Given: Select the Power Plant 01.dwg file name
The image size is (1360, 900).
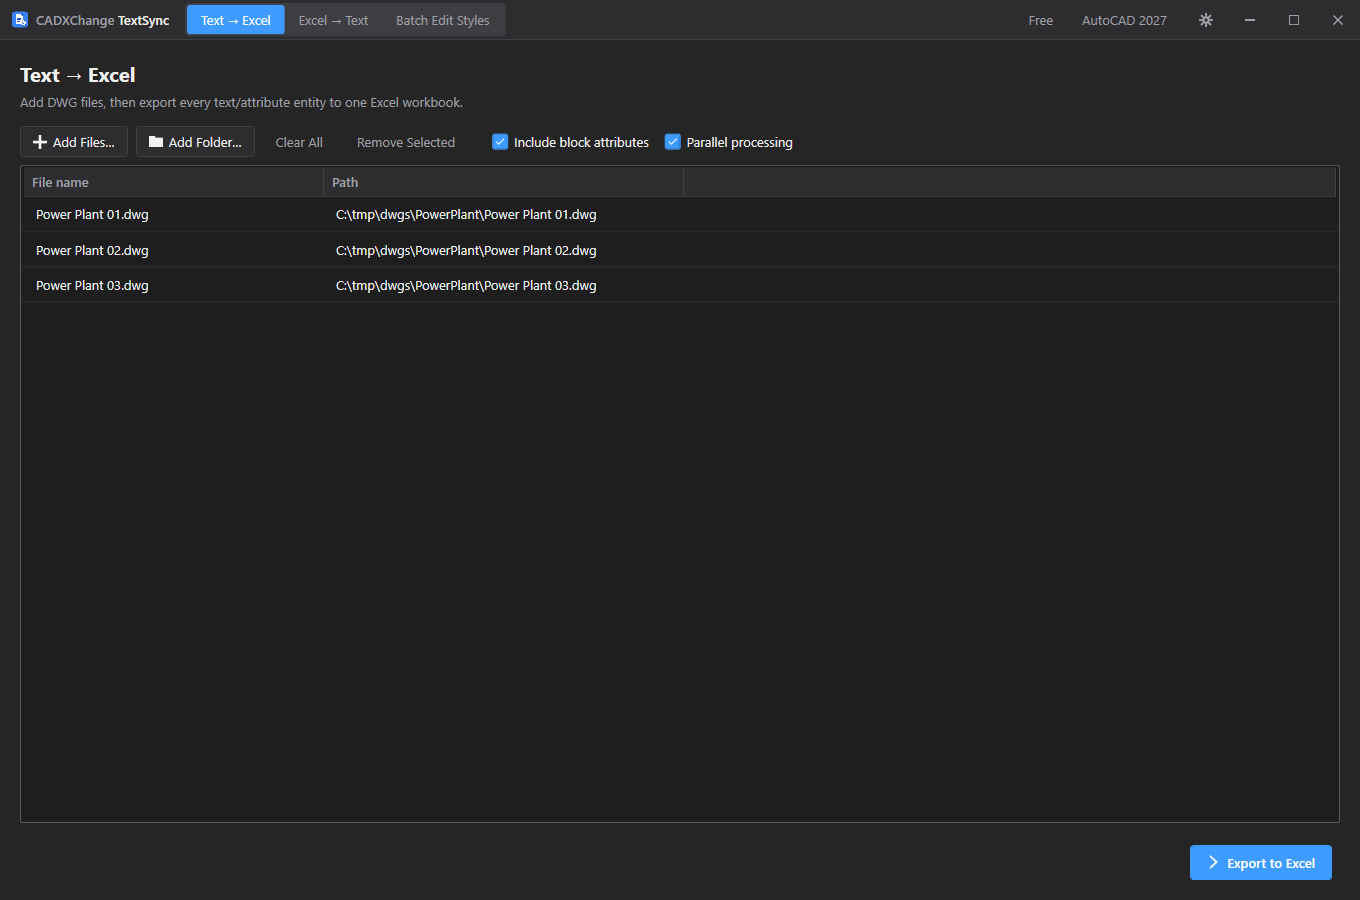Looking at the screenshot, I should [92, 214].
